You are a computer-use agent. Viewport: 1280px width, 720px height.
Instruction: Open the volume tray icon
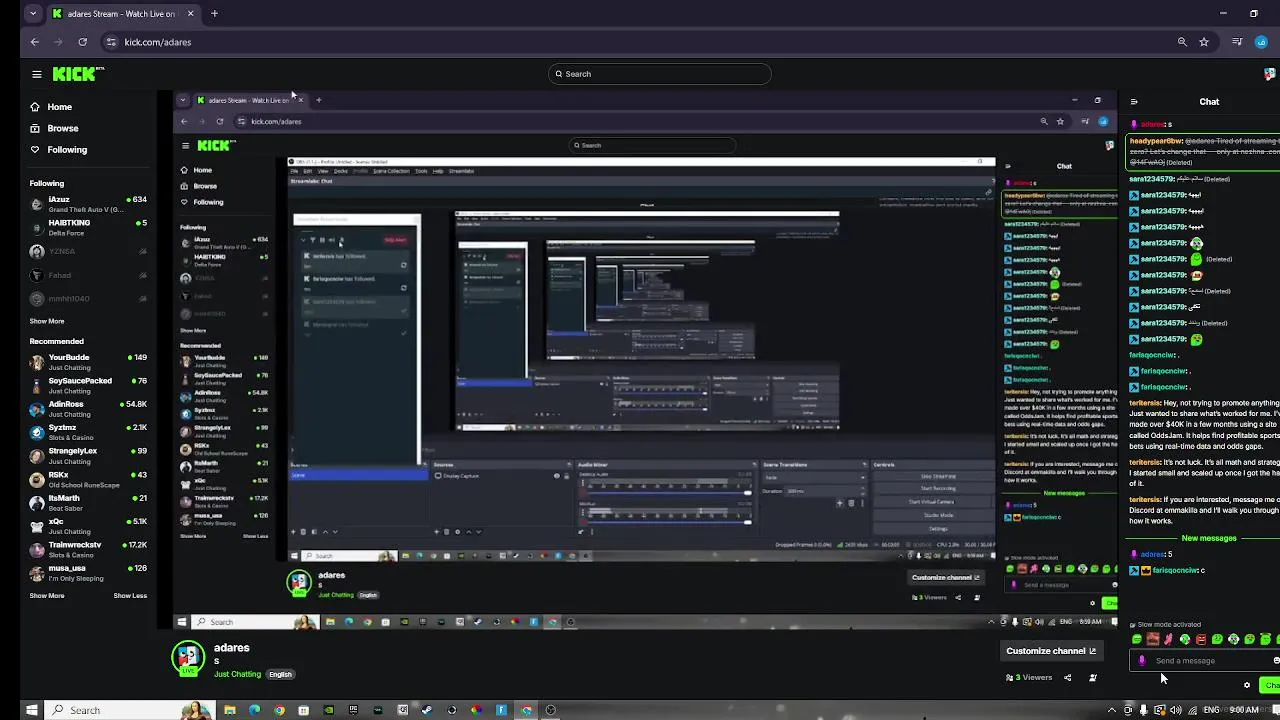pyautogui.click(x=1175, y=710)
